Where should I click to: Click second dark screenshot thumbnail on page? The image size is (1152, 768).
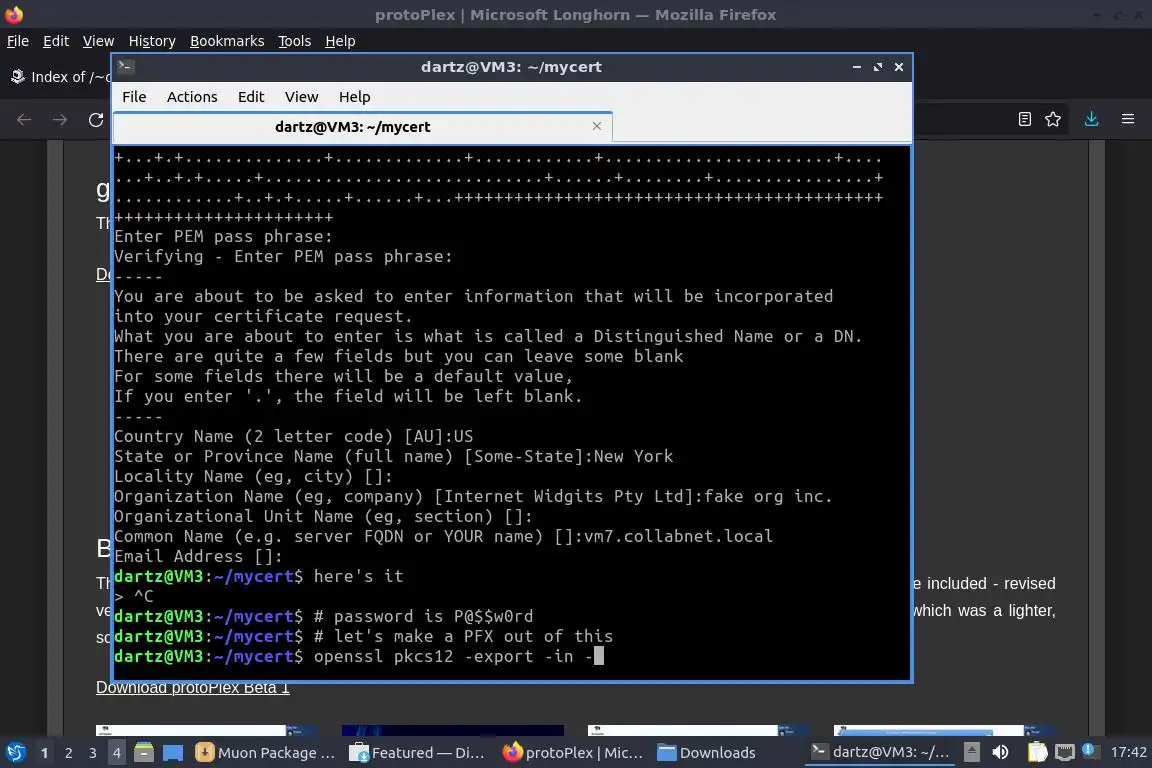pyautogui.click(x=453, y=731)
